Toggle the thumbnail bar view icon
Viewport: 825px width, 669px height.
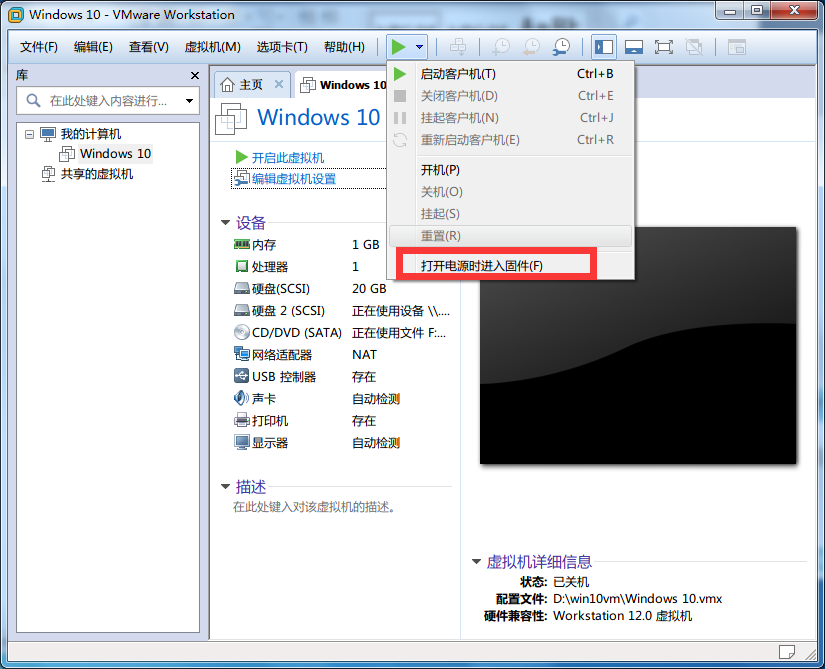click(x=633, y=47)
